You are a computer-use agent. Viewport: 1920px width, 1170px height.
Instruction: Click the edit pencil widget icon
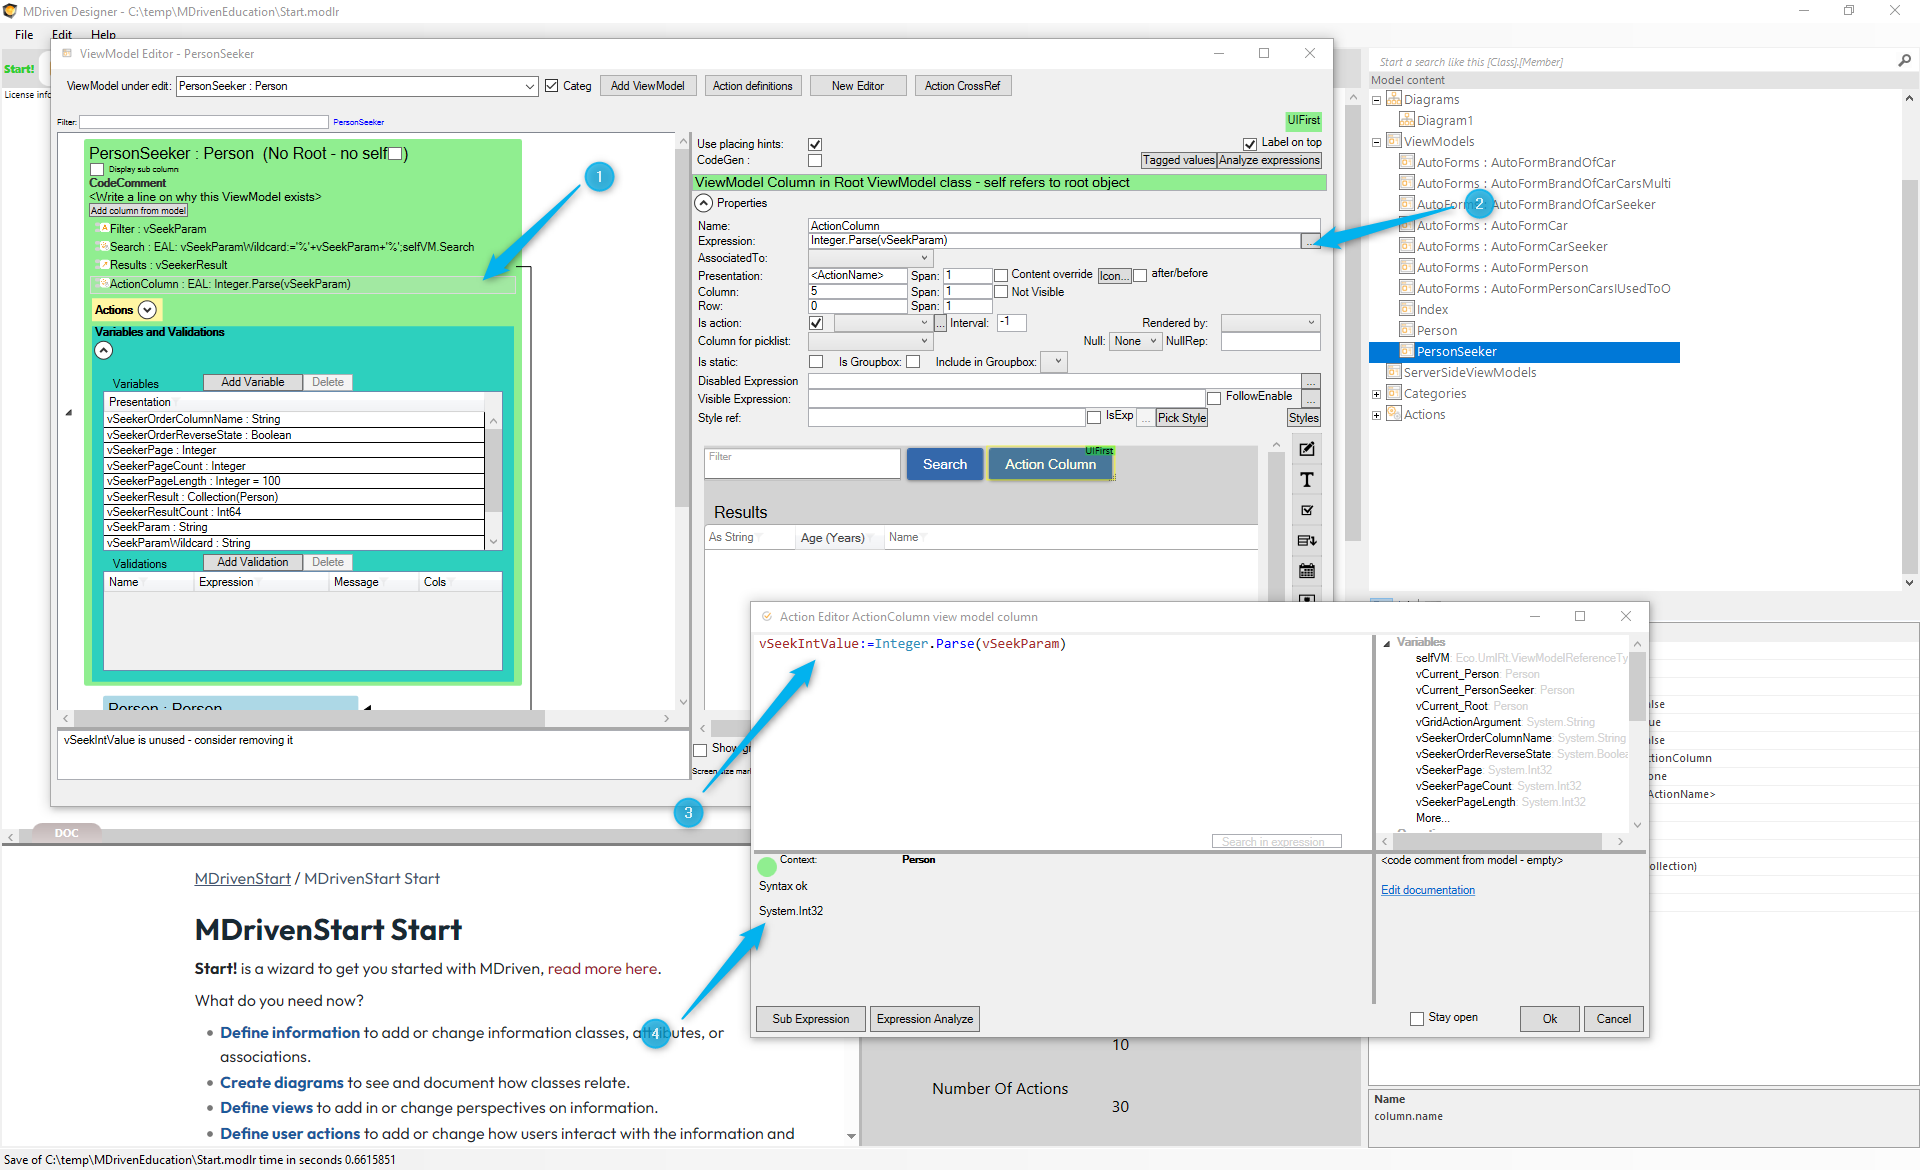tap(1306, 450)
